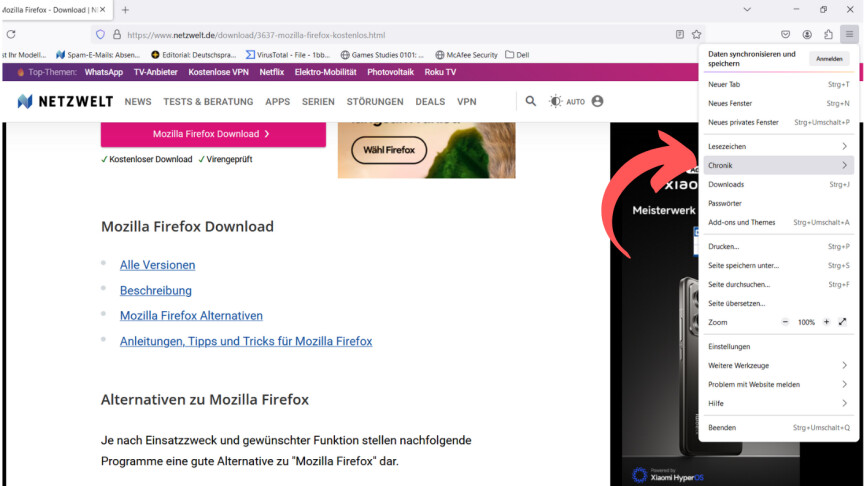Open VirusTotal bookmark

point(288,55)
